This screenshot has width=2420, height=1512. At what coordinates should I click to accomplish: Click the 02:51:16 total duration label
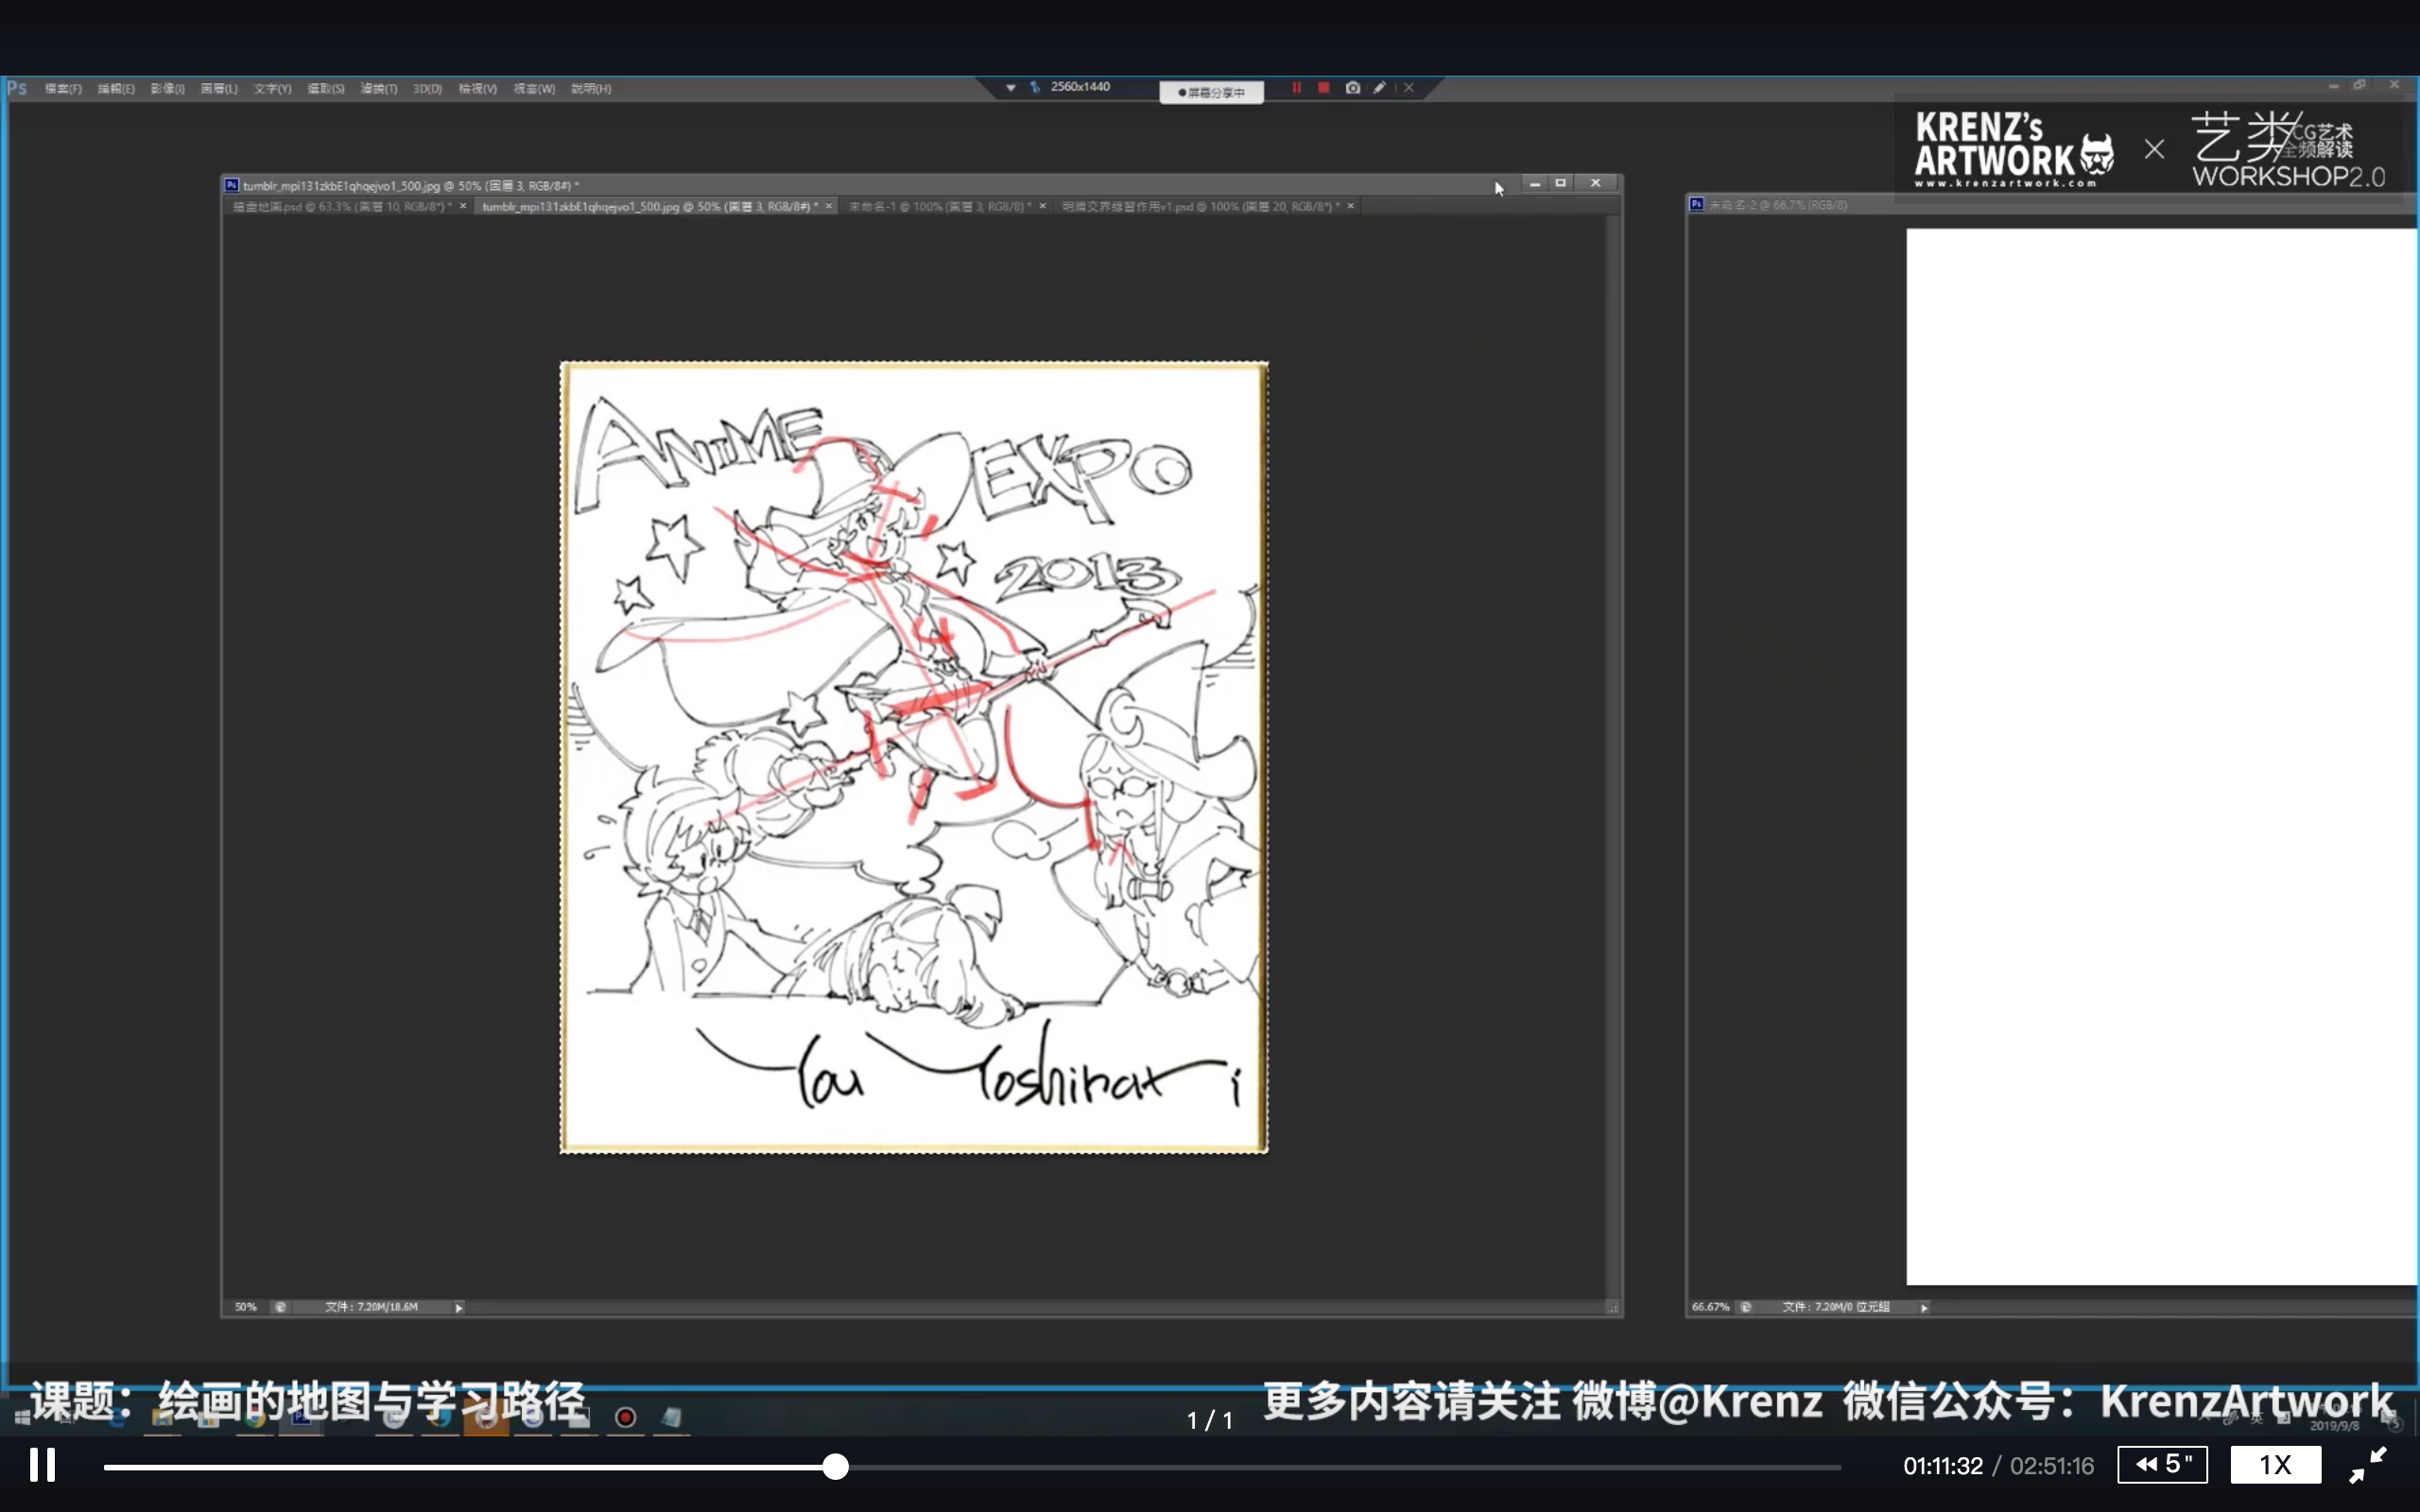click(2052, 1466)
